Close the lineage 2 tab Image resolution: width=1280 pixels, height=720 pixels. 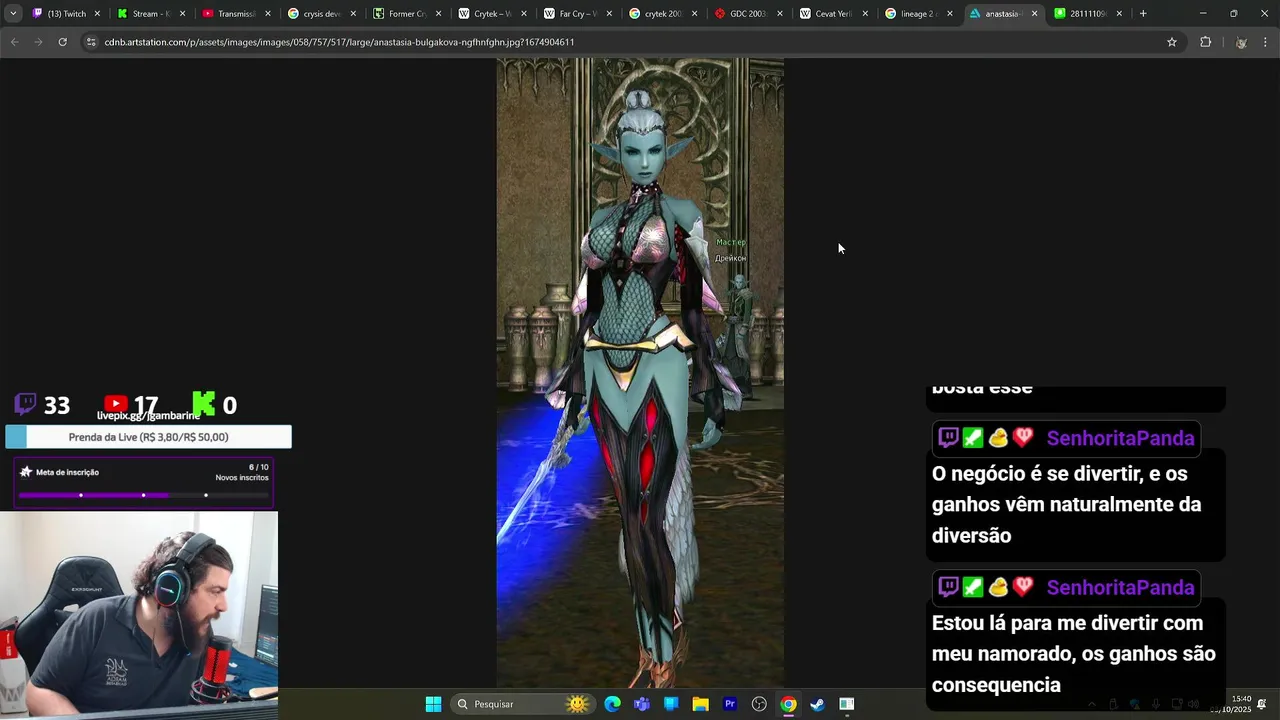(950, 14)
